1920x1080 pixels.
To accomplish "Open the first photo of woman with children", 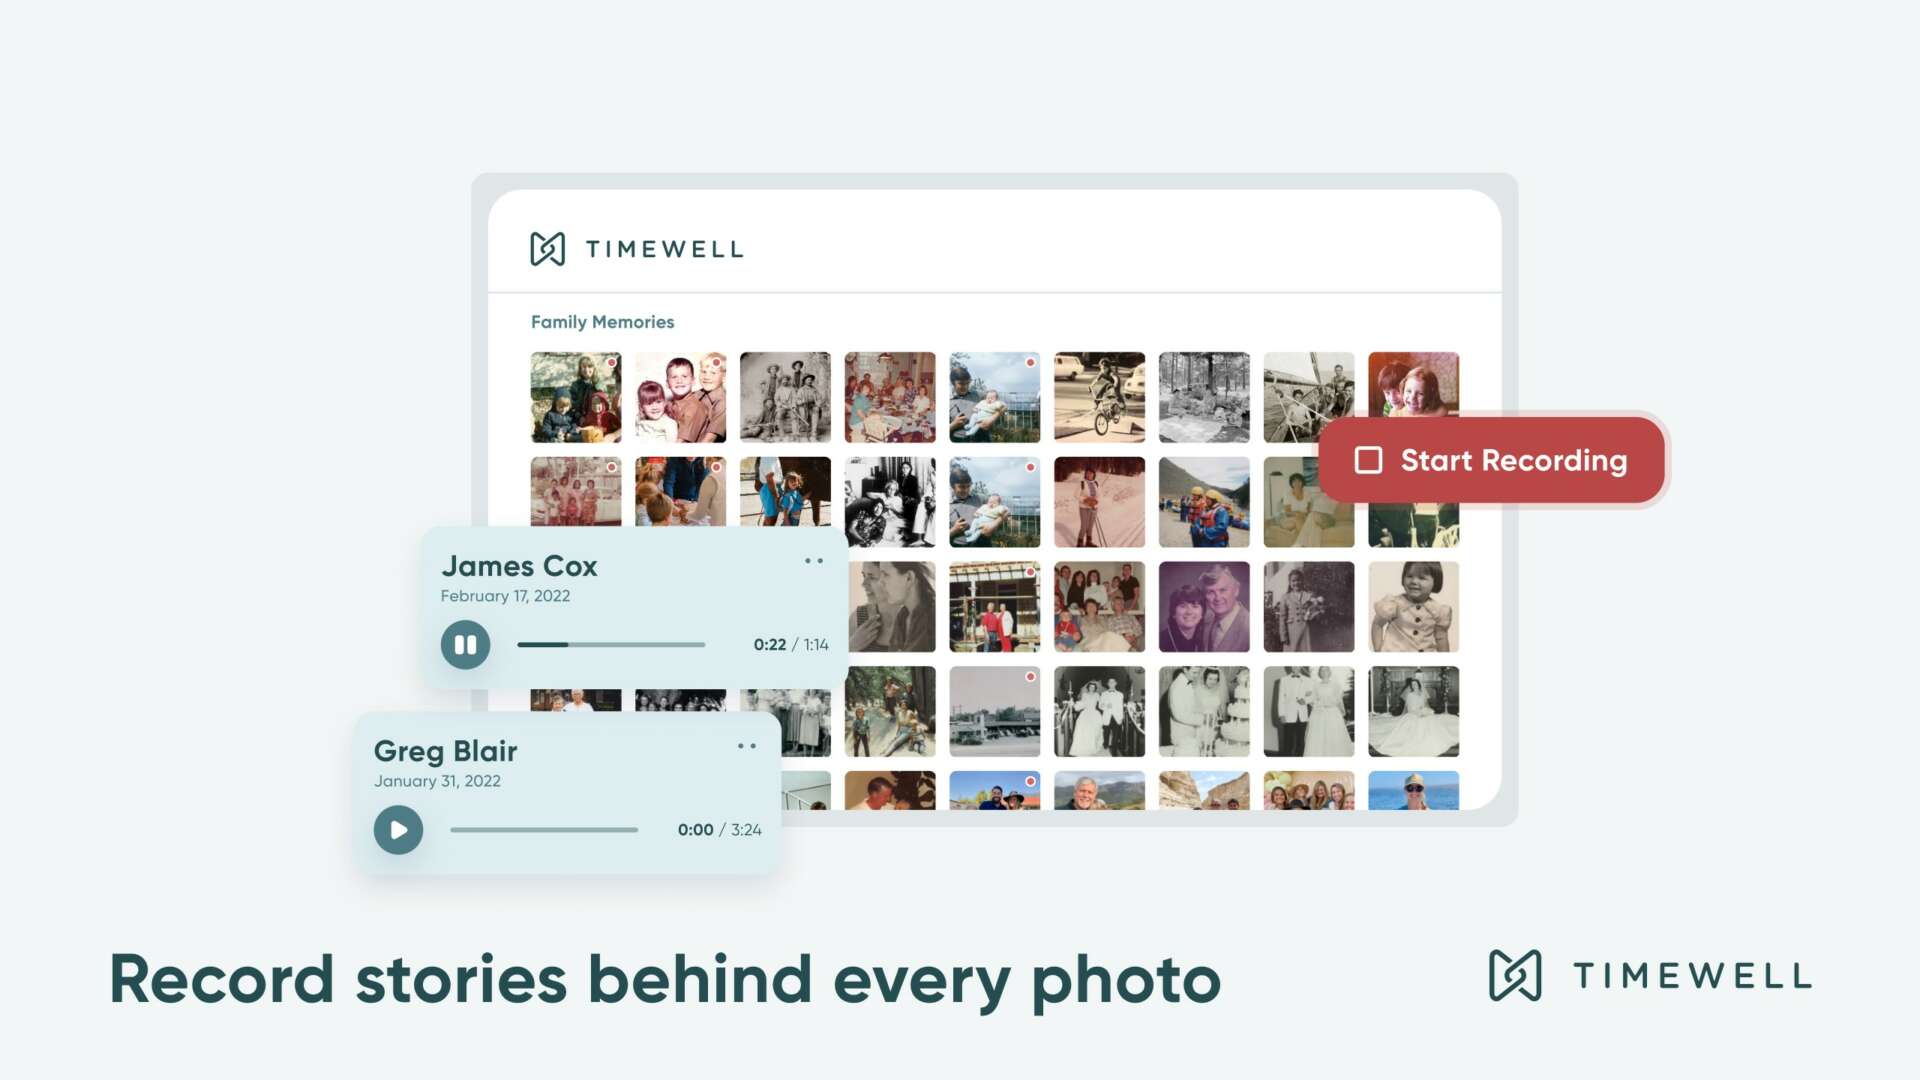I will pos(576,397).
